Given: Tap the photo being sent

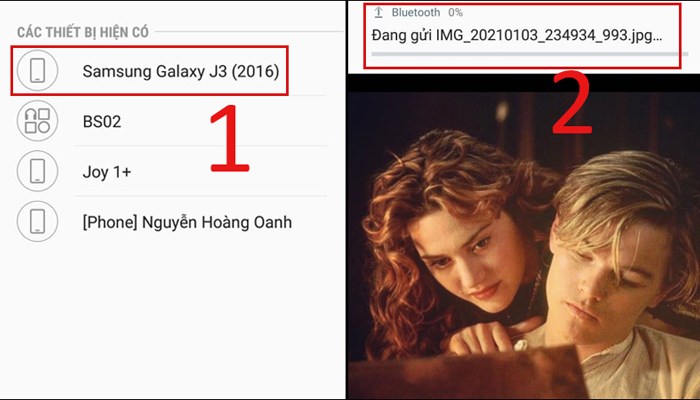Looking at the screenshot, I should pyautogui.click(x=524, y=246).
